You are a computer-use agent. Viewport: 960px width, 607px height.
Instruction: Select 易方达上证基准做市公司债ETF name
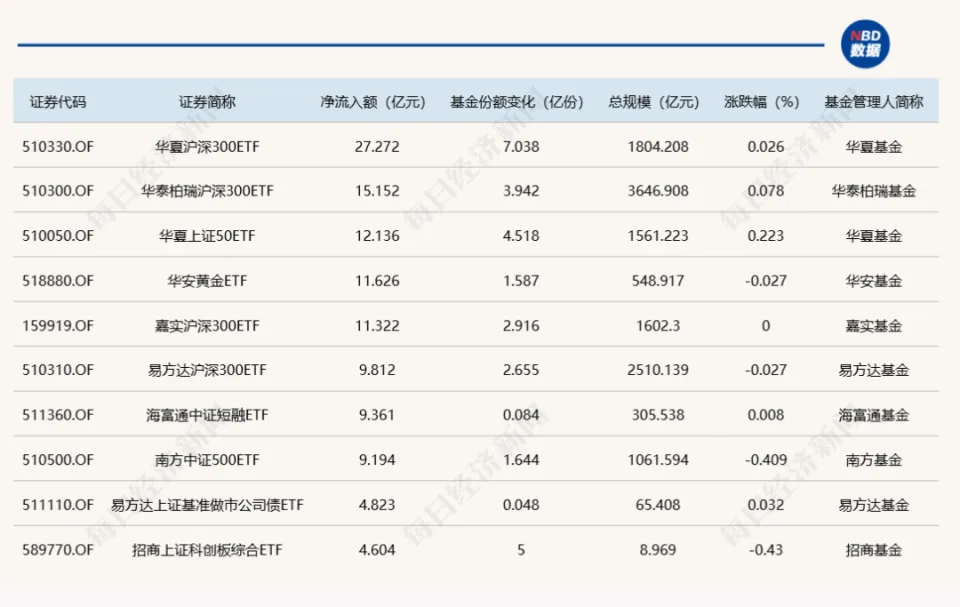[x=207, y=505]
